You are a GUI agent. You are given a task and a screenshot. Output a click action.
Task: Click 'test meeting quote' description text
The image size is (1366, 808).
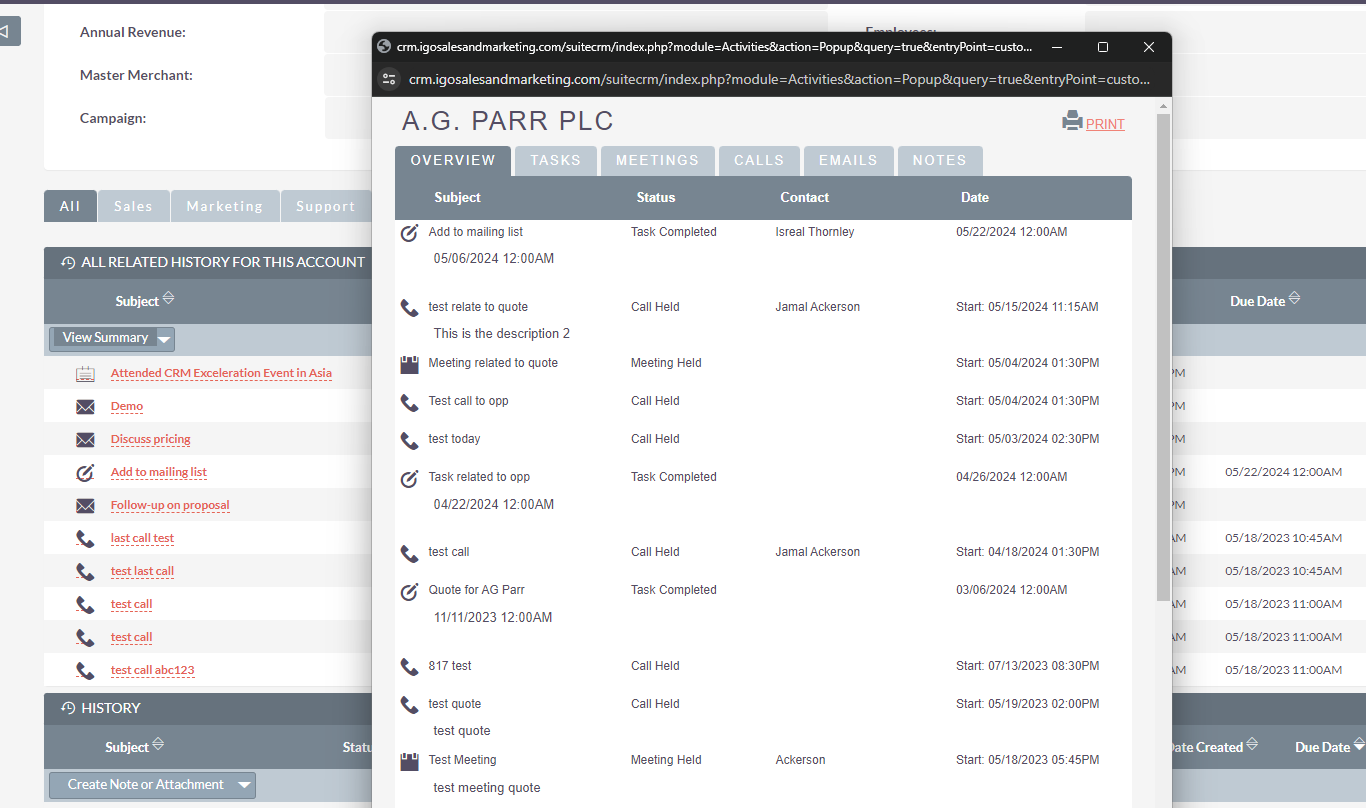click(x=487, y=788)
